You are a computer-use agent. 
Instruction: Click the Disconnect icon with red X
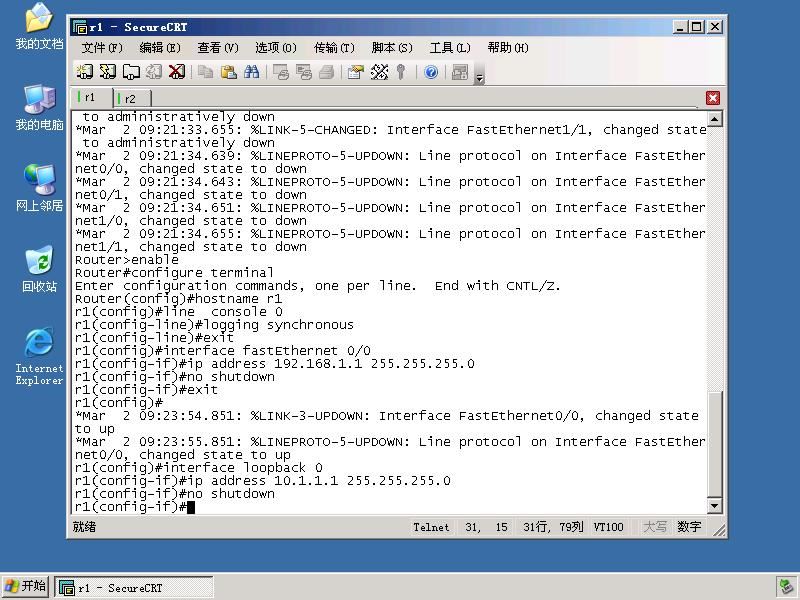click(177, 72)
